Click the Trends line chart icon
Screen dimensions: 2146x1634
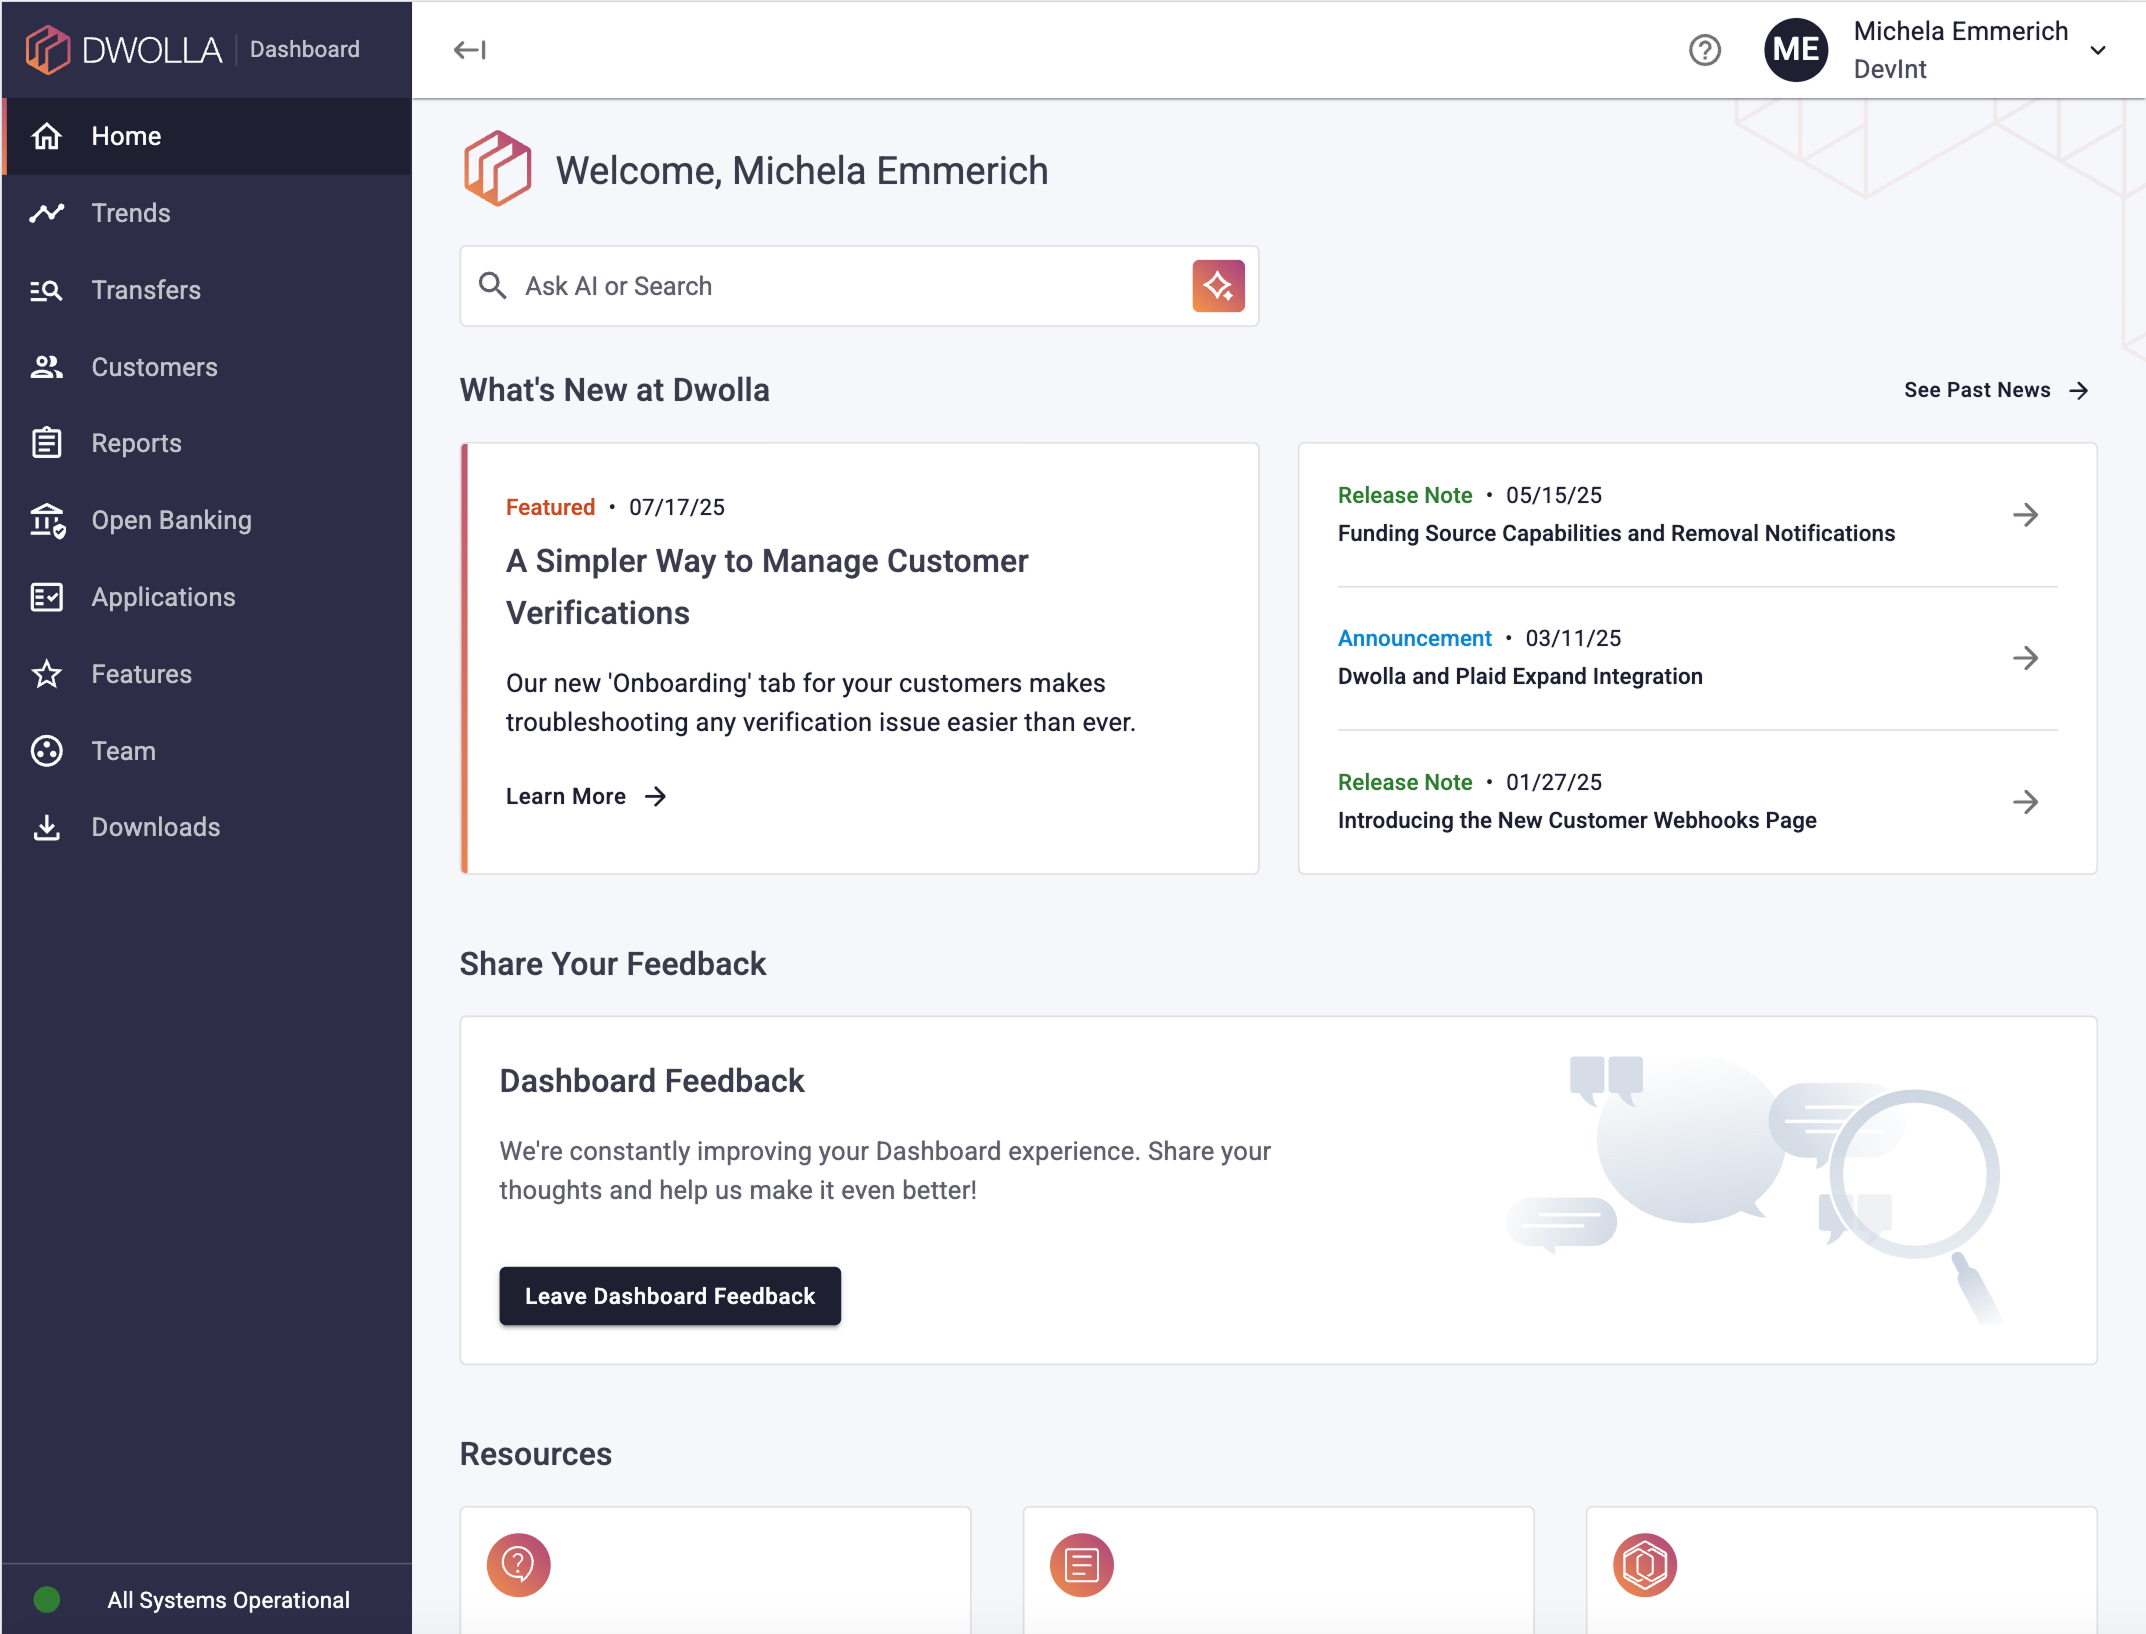[x=46, y=213]
